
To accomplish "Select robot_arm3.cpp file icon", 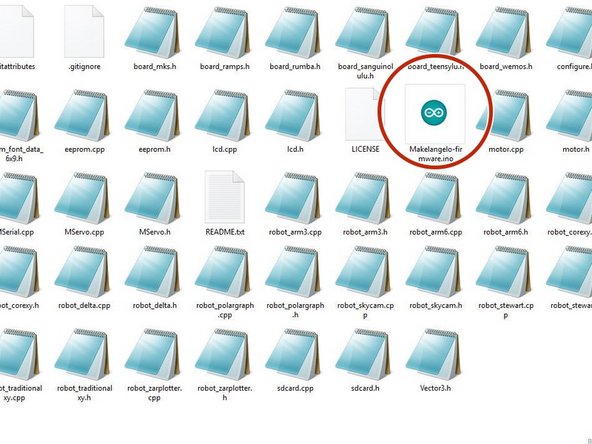I will pyautogui.click(x=294, y=199).
